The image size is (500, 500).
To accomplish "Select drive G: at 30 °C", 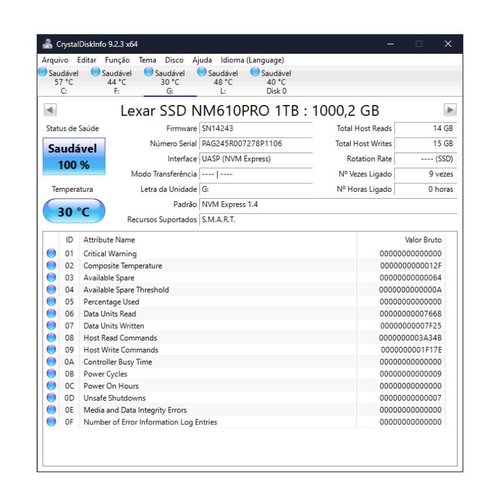I will click(170, 82).
